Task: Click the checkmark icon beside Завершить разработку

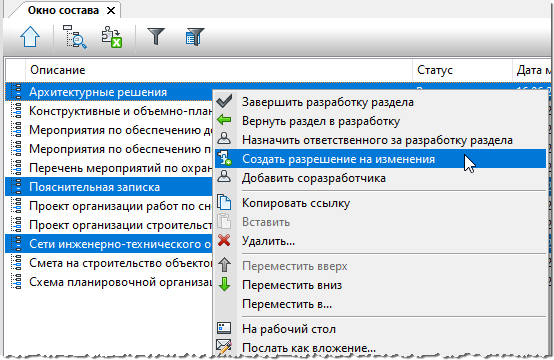Action: [224, 101]
